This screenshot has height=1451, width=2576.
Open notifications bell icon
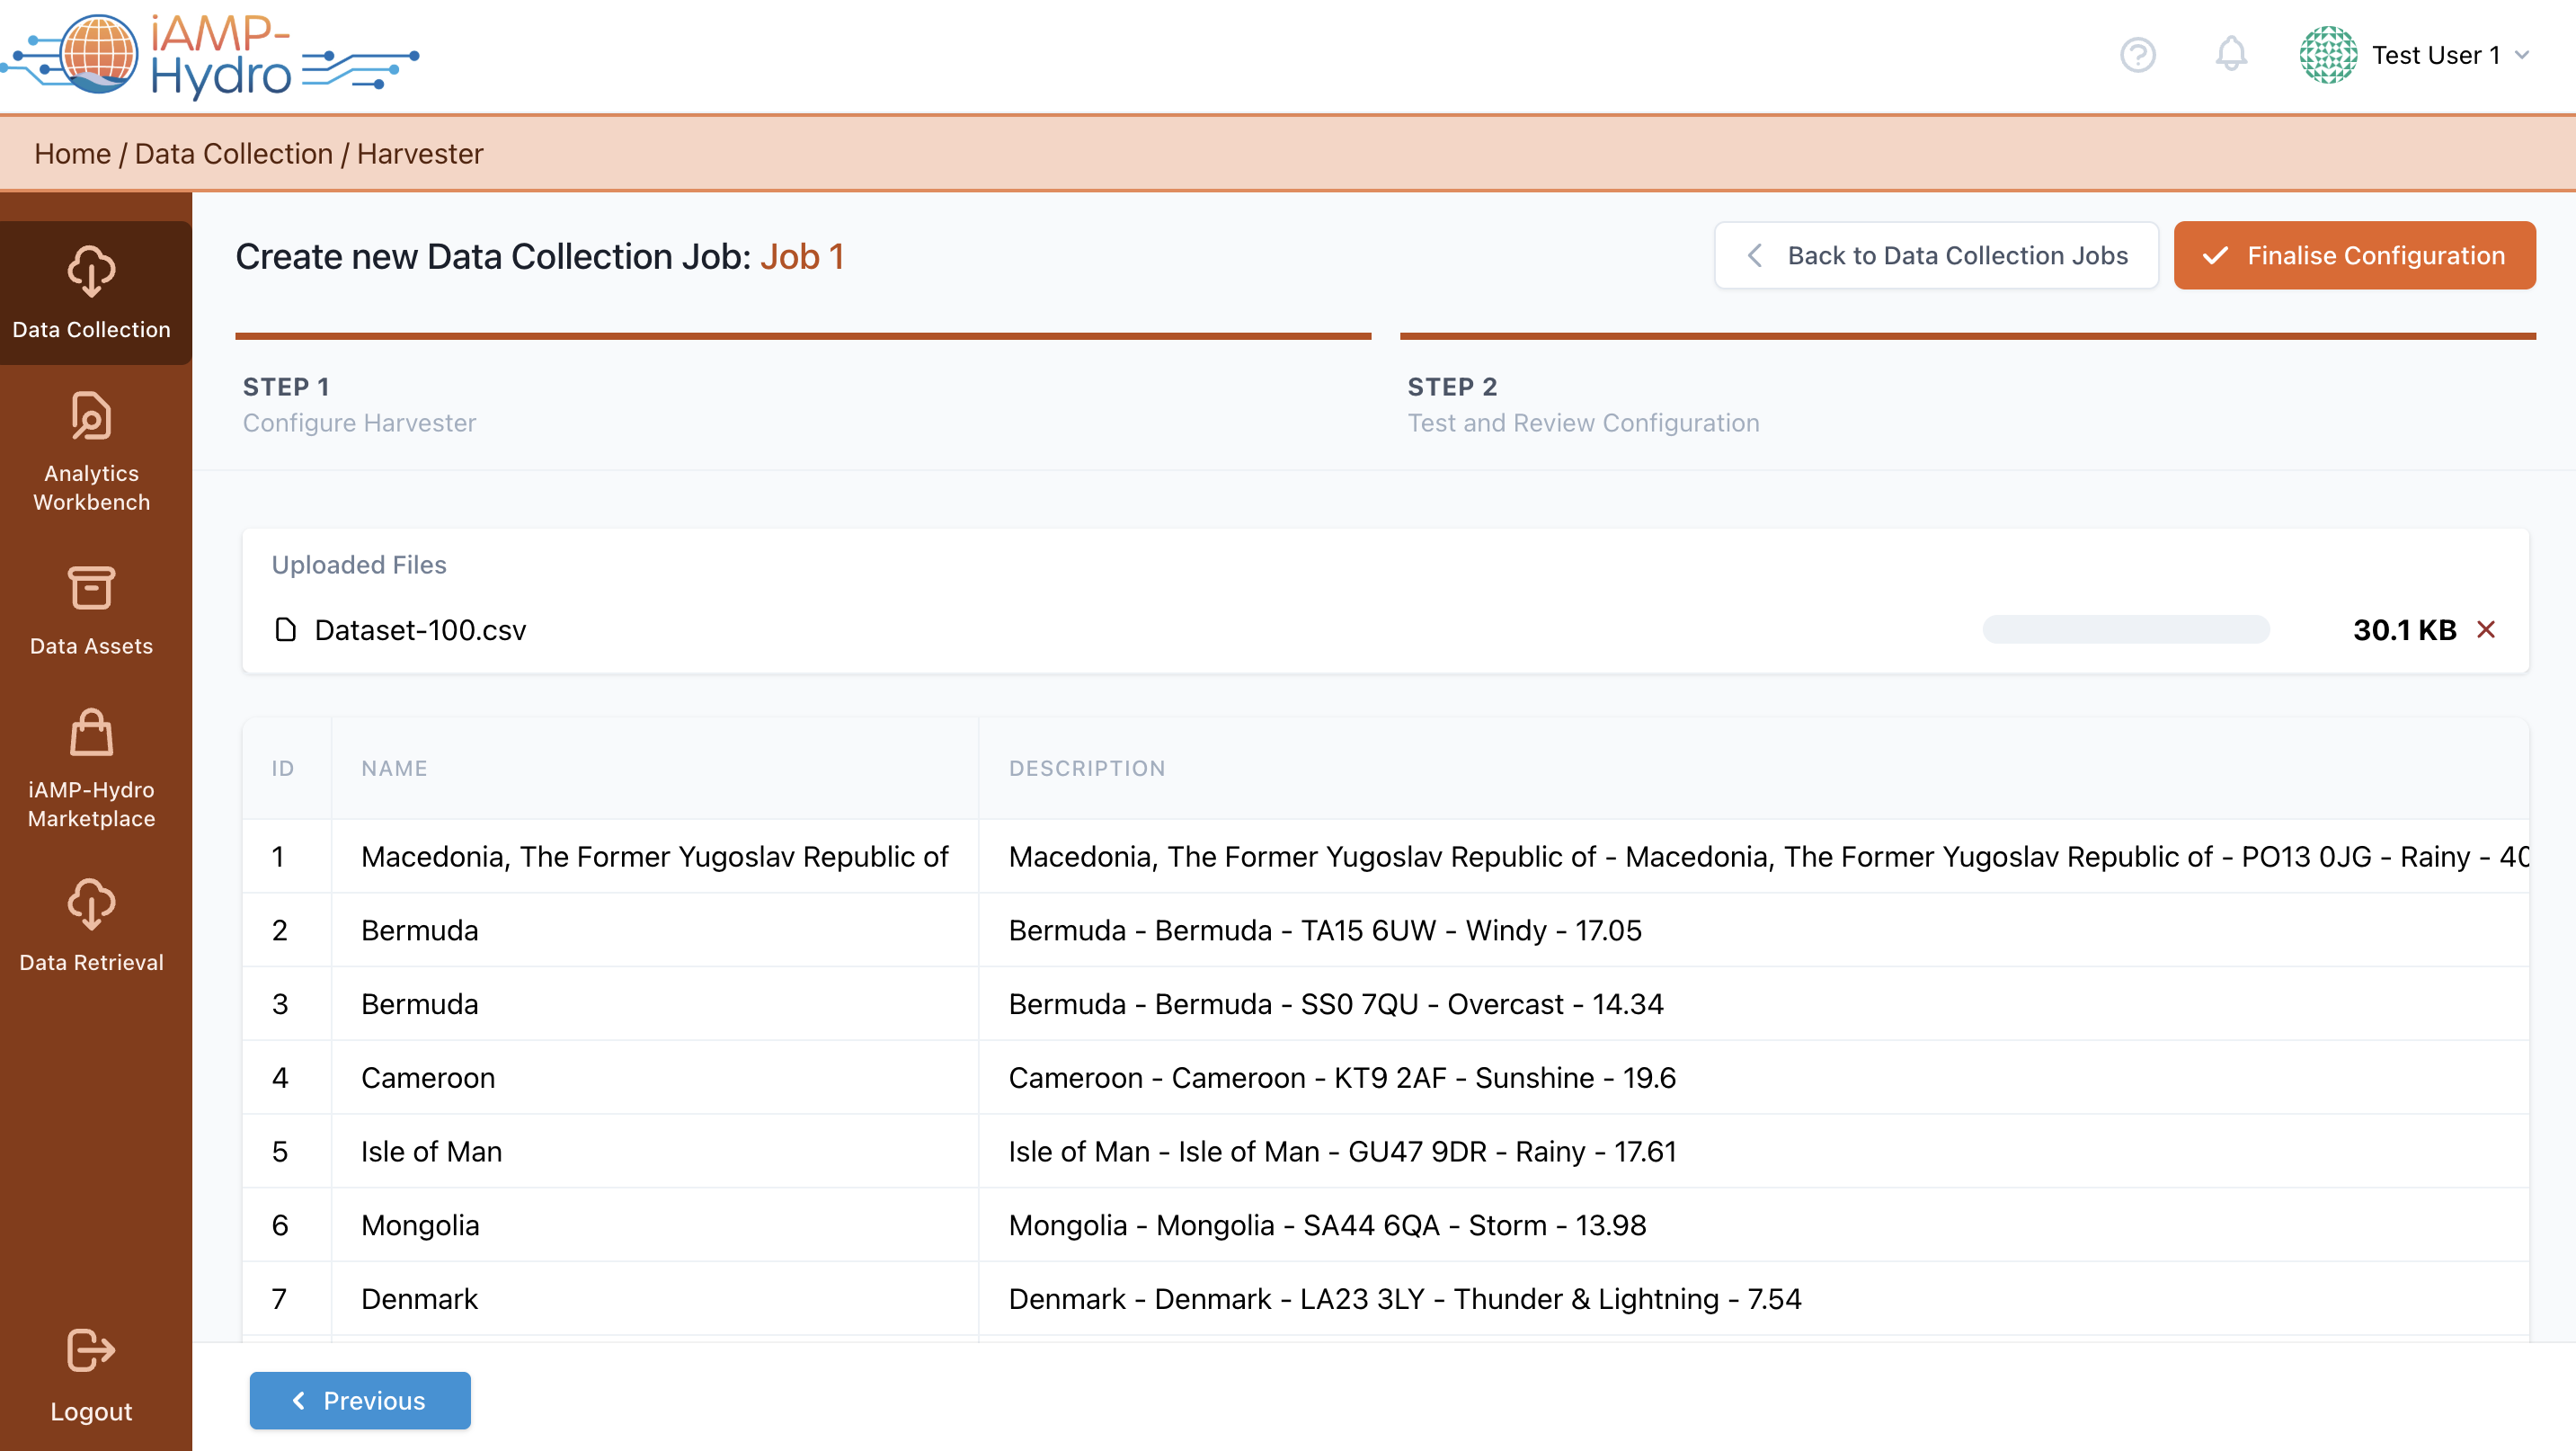click(x=2230, y=55)
